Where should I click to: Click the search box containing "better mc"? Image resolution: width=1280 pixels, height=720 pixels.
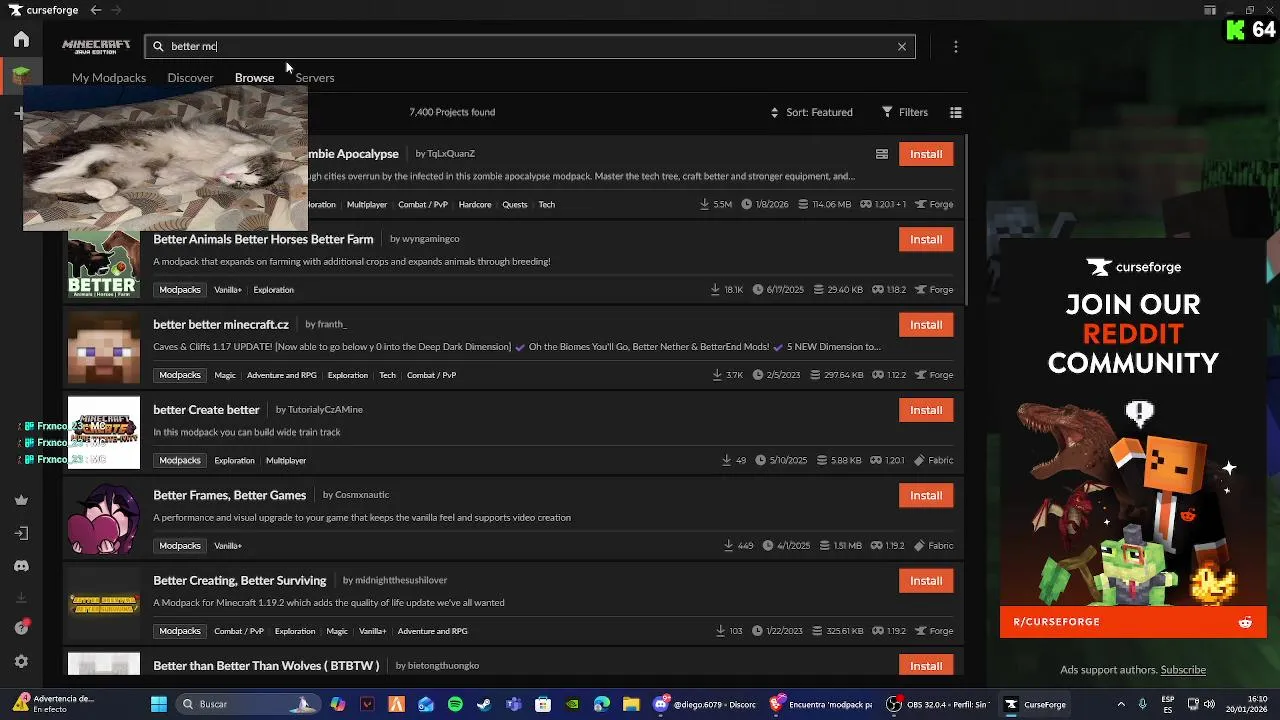530,46
